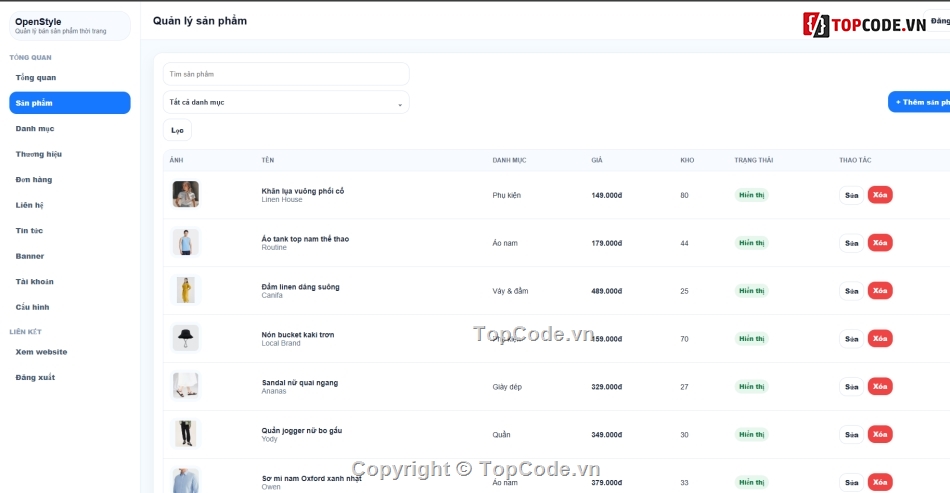Click the price 489.000đ
The image size is (950, 493).
pyautogui.click(x=606, y=291)
